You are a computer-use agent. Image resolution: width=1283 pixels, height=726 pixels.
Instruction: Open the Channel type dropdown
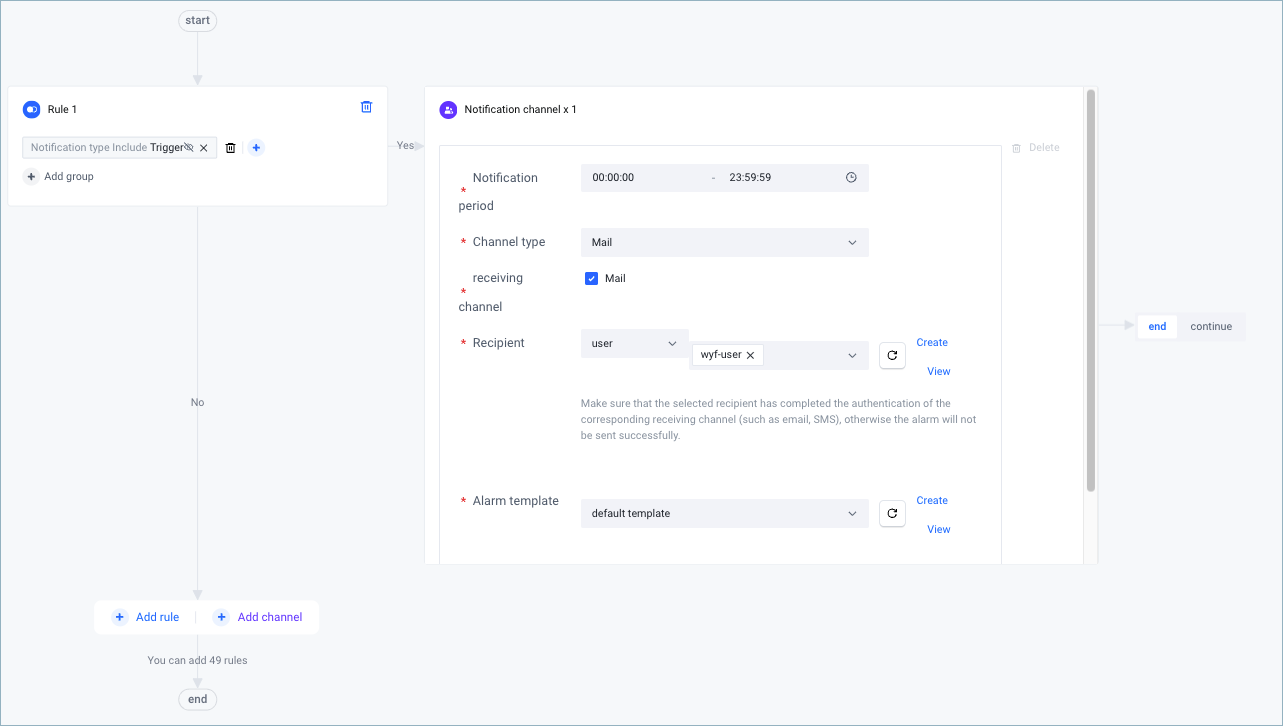[x=725, y=242]
